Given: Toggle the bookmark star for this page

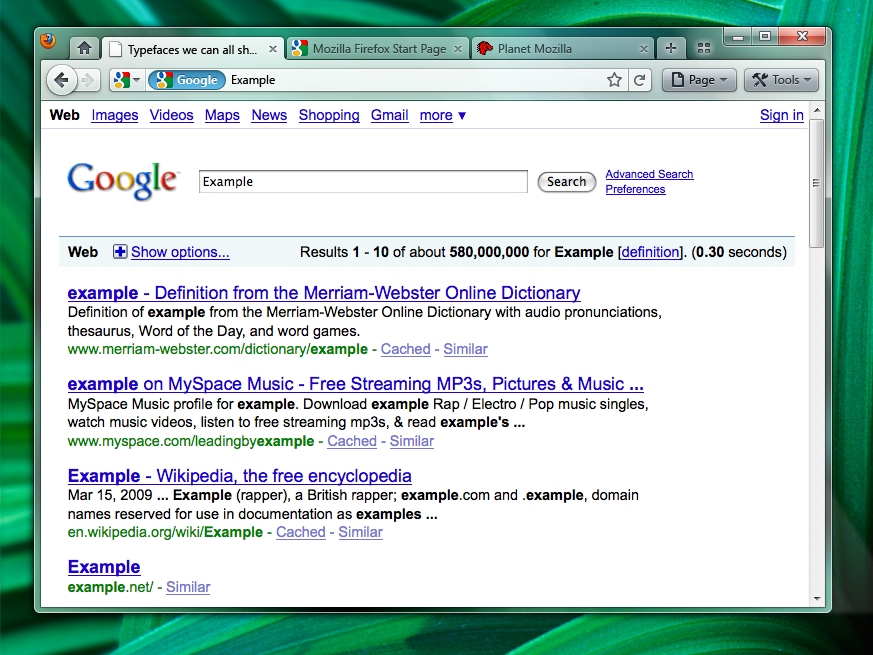Looking at the screenshot, I should (x=614, y=80).
